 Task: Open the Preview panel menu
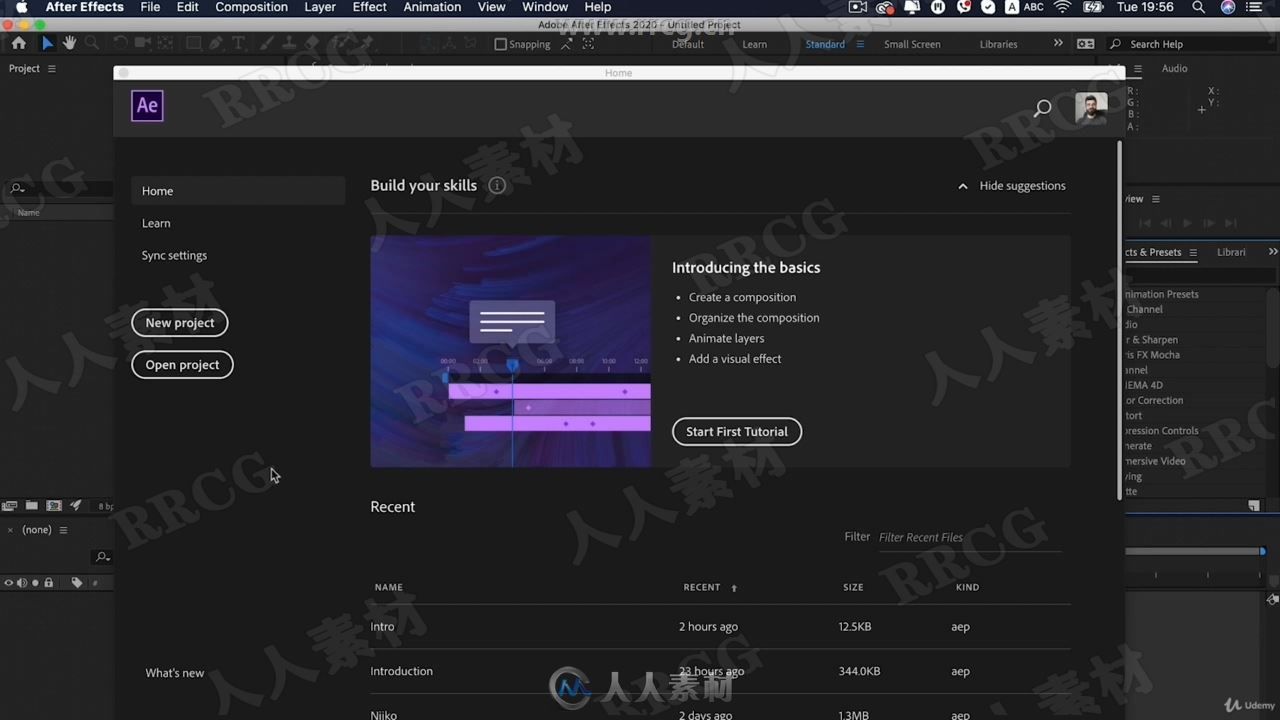tap(1156, 199)
